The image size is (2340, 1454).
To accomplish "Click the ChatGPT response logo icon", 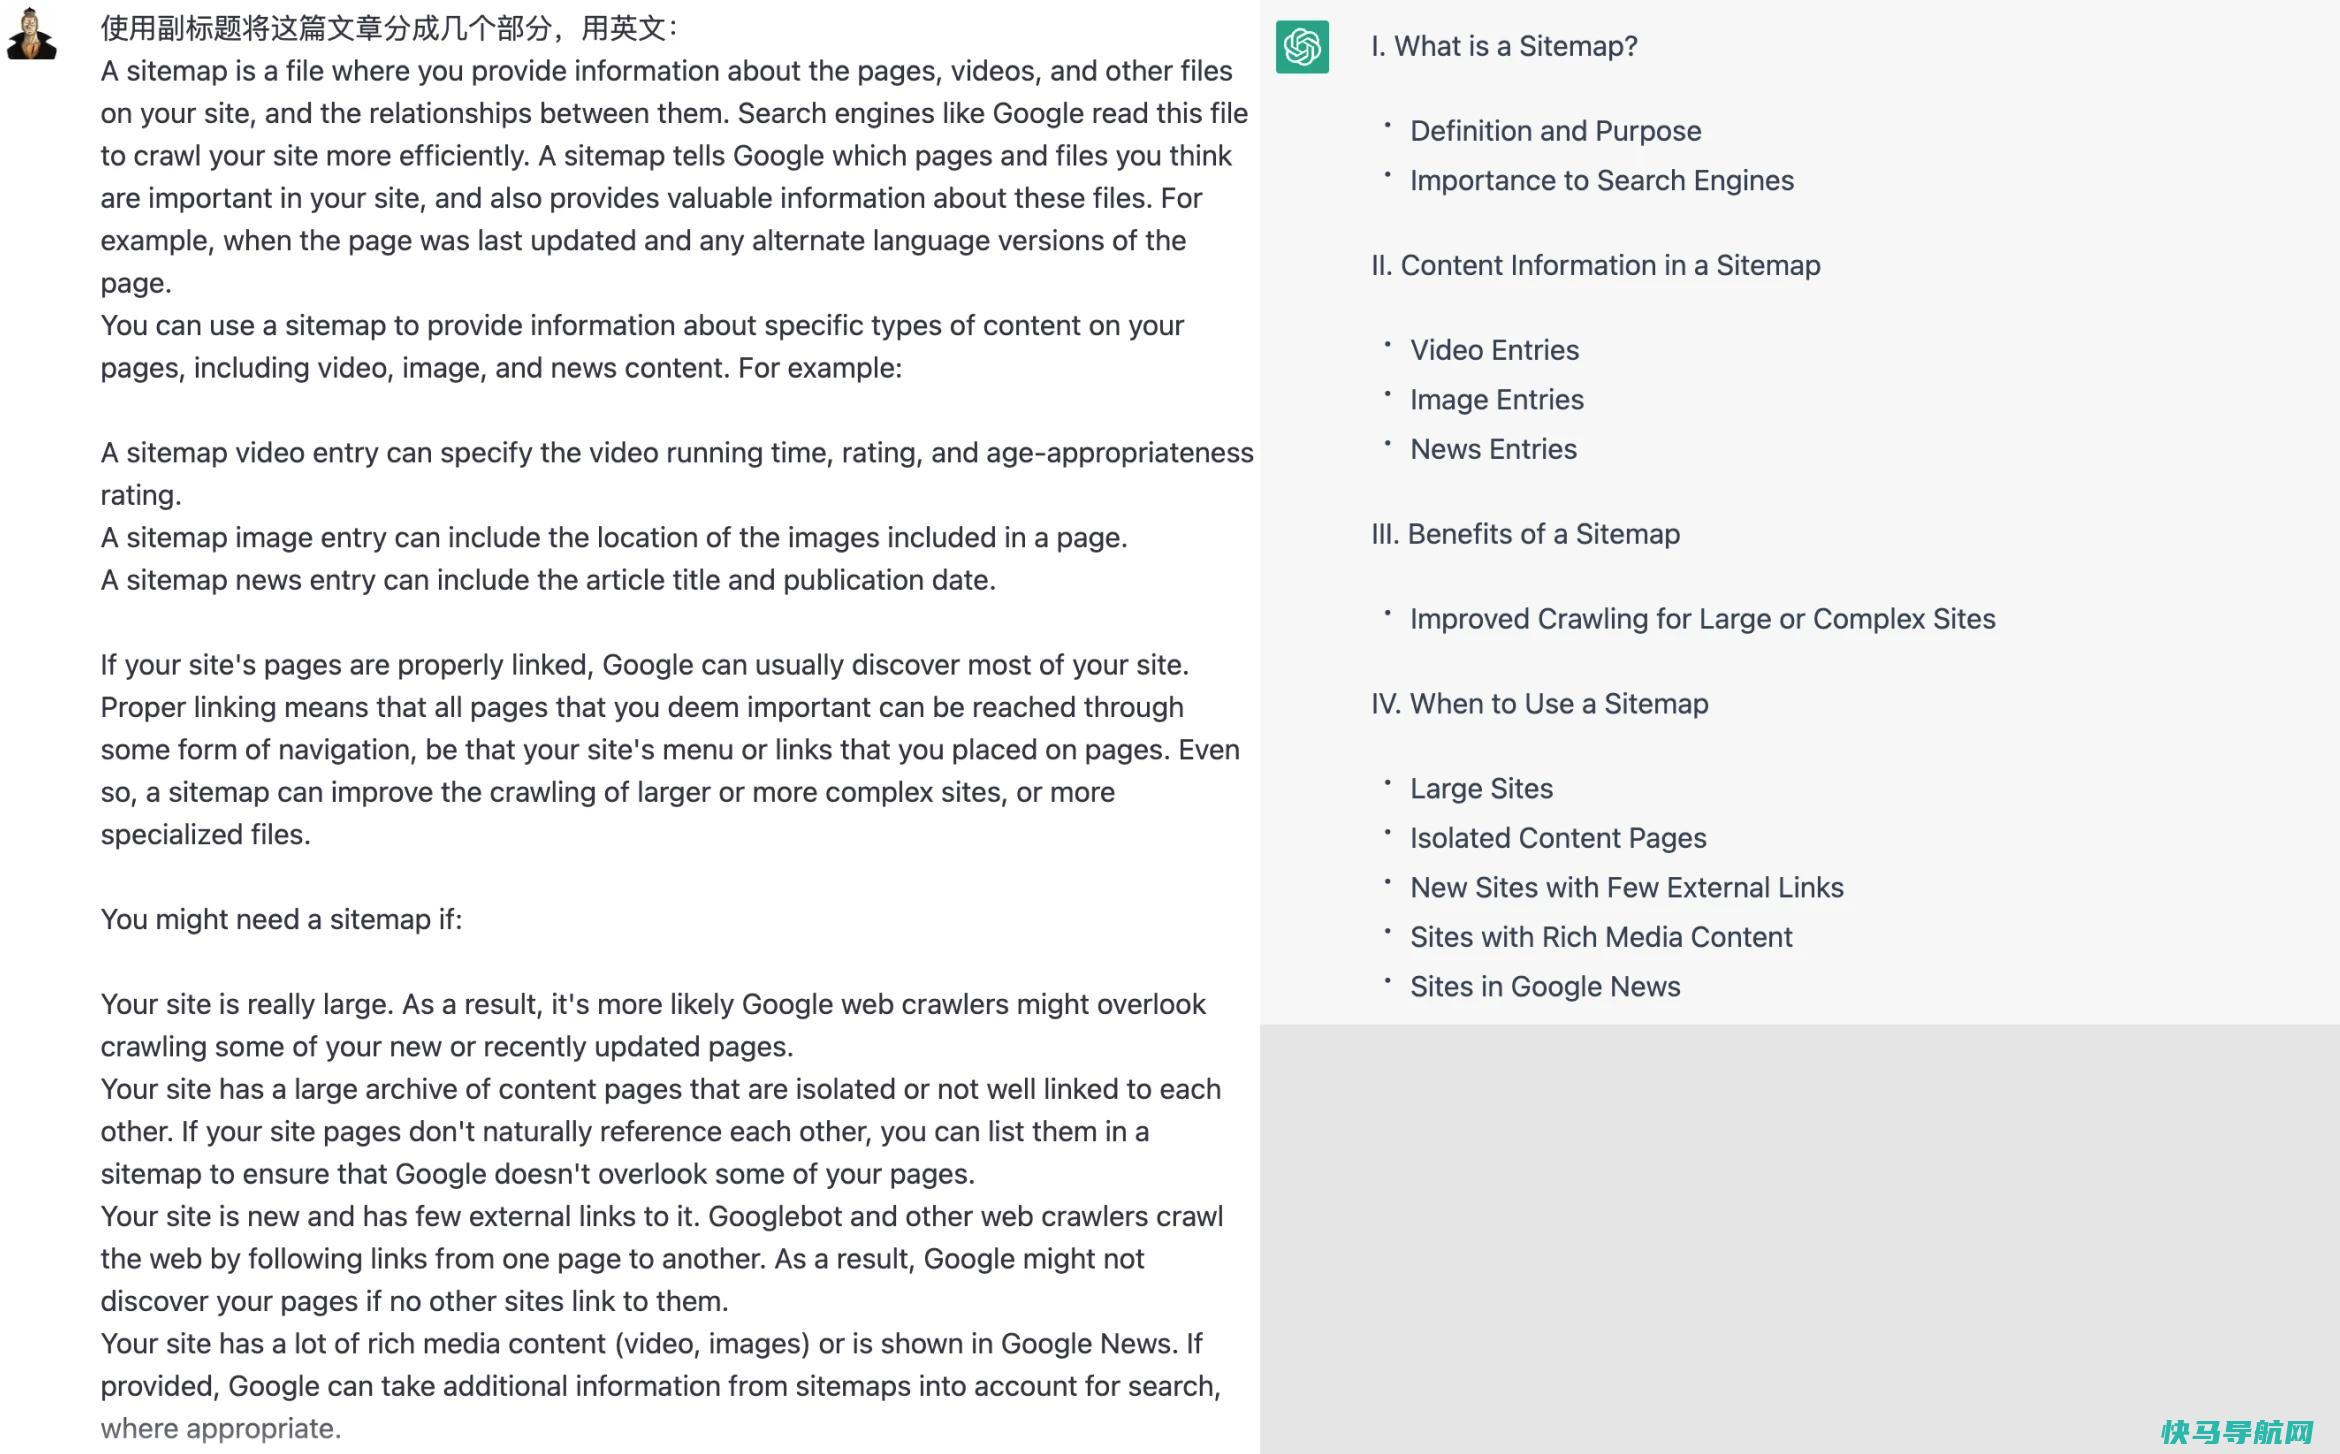I will (1305, 47).
